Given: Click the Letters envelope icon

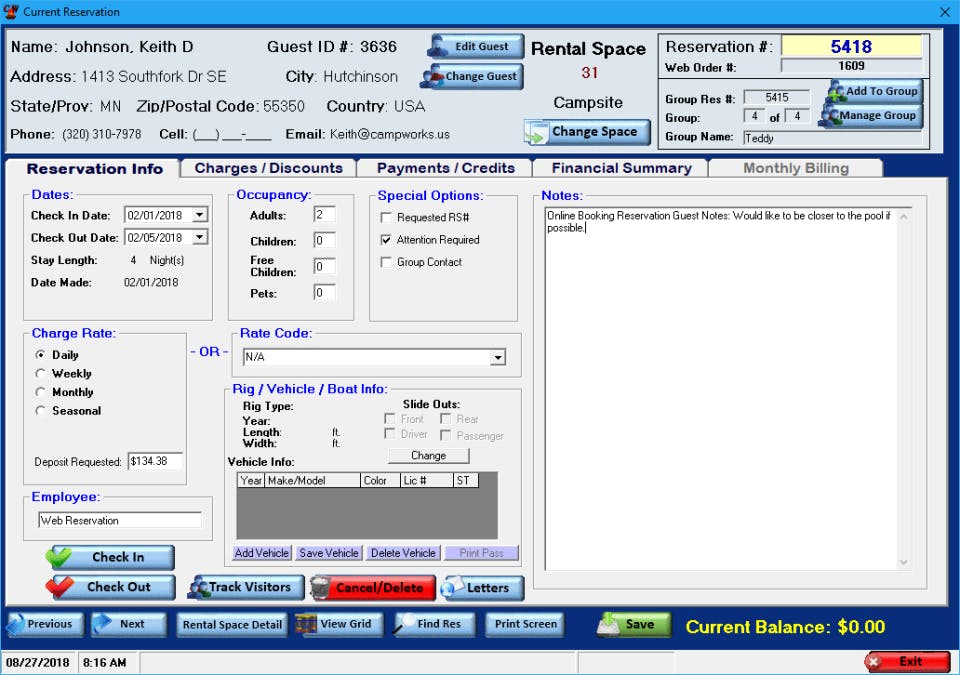Looking at the screenshot, I should click(452, 588).
